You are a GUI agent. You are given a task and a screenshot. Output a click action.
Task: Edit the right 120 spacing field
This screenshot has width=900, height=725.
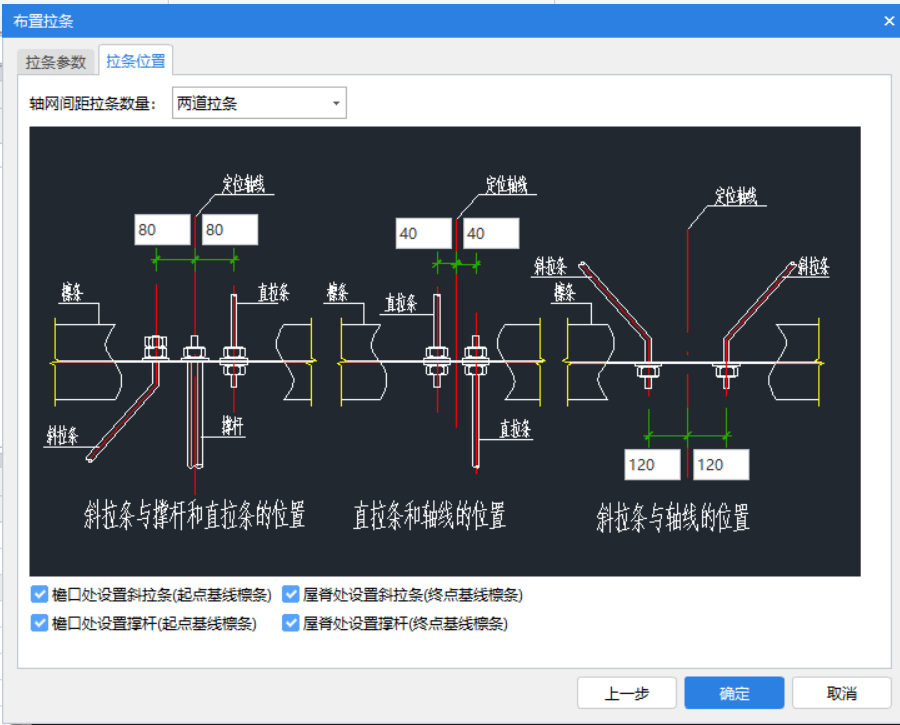tap(721, 464)
